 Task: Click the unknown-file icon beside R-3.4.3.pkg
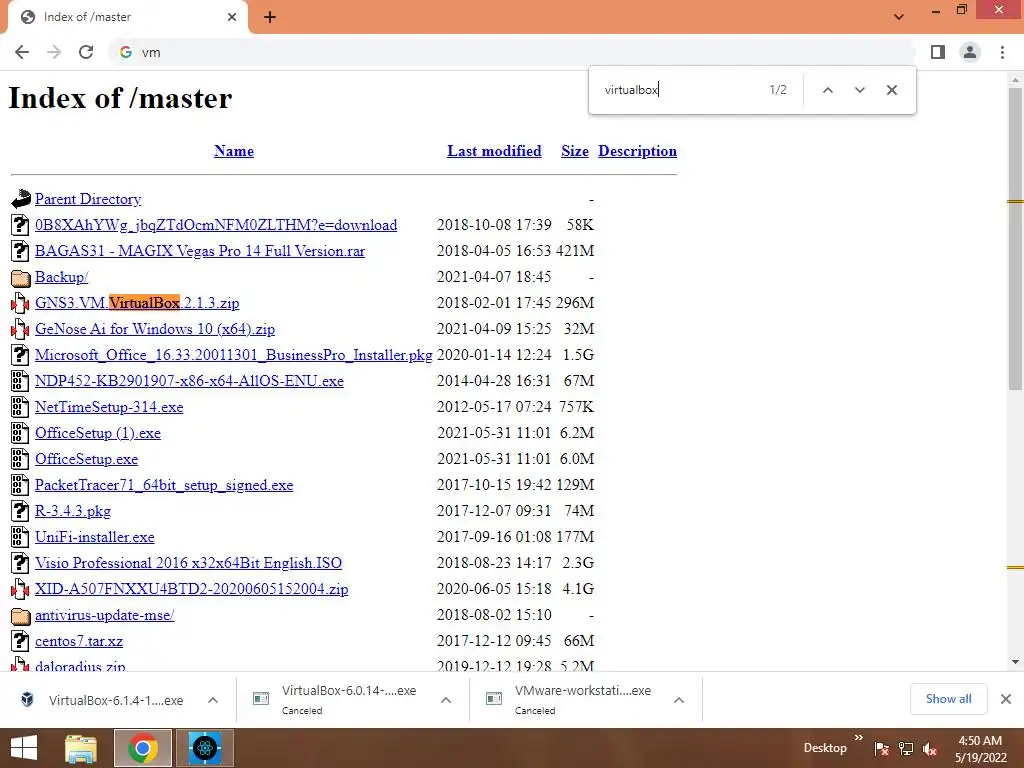point(20,511)
